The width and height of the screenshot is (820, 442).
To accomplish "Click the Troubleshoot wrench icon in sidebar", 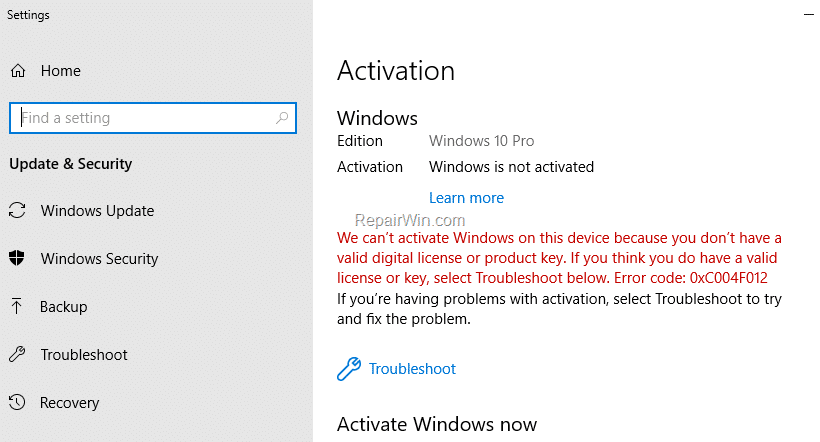I will point(17,354).
